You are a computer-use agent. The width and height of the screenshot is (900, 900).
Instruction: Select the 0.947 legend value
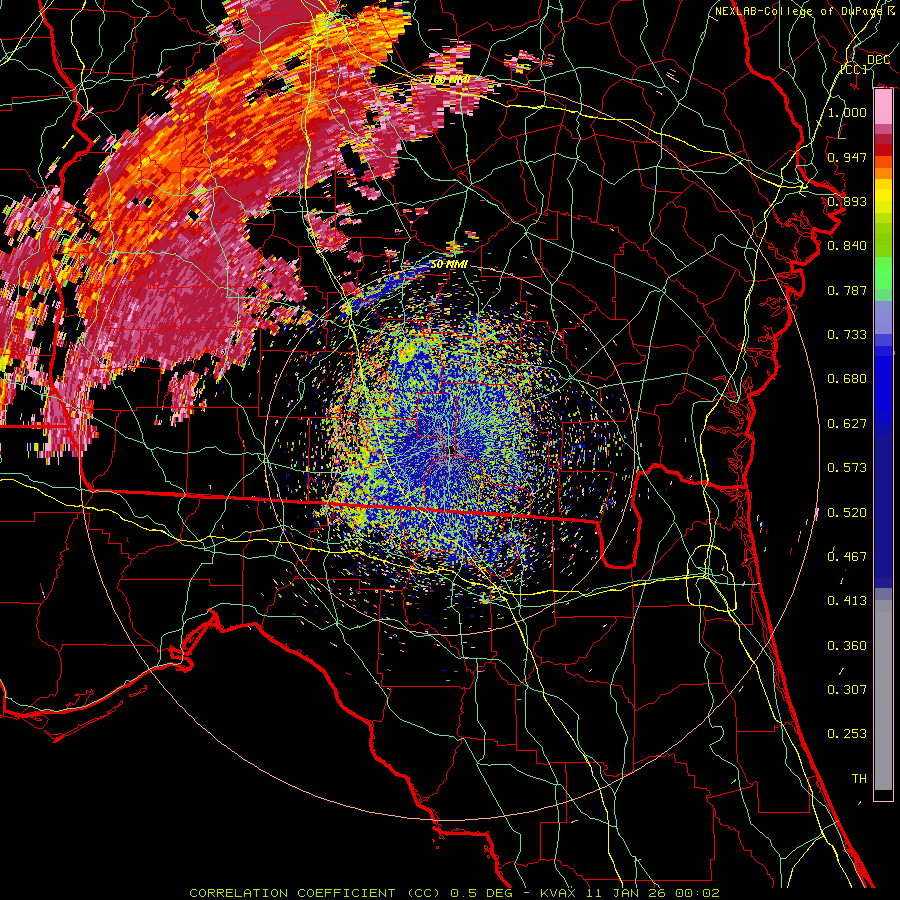pyautogui.click(x=847, y=157)
